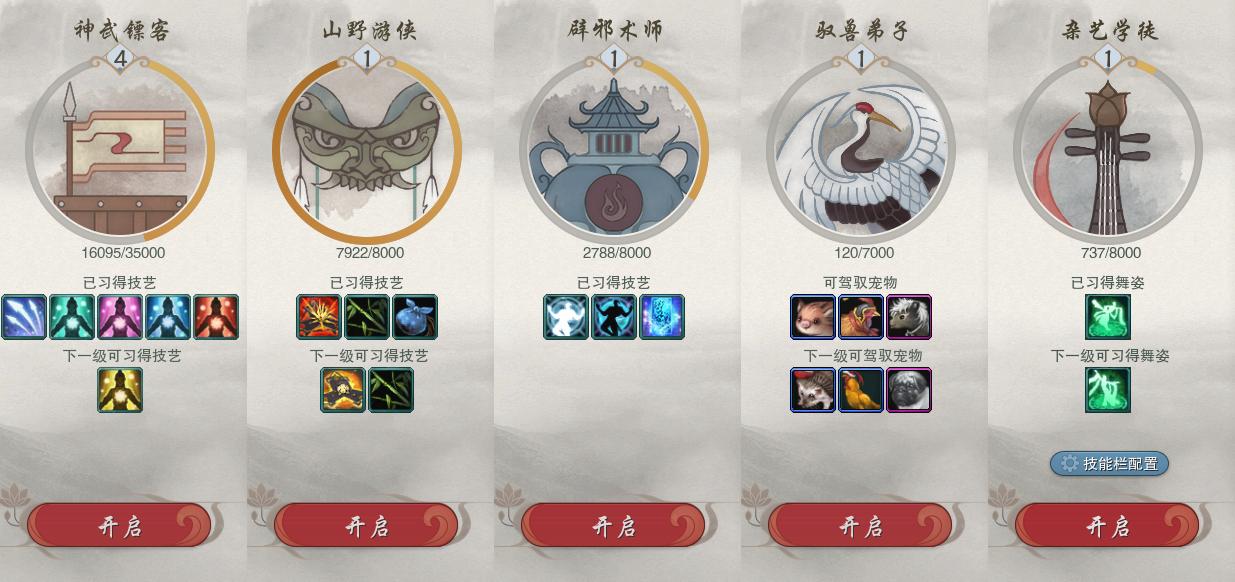Select the pug dog pet icon
Image resolution: width=1235 pixels, height=582 pixels.
(909, 390)
